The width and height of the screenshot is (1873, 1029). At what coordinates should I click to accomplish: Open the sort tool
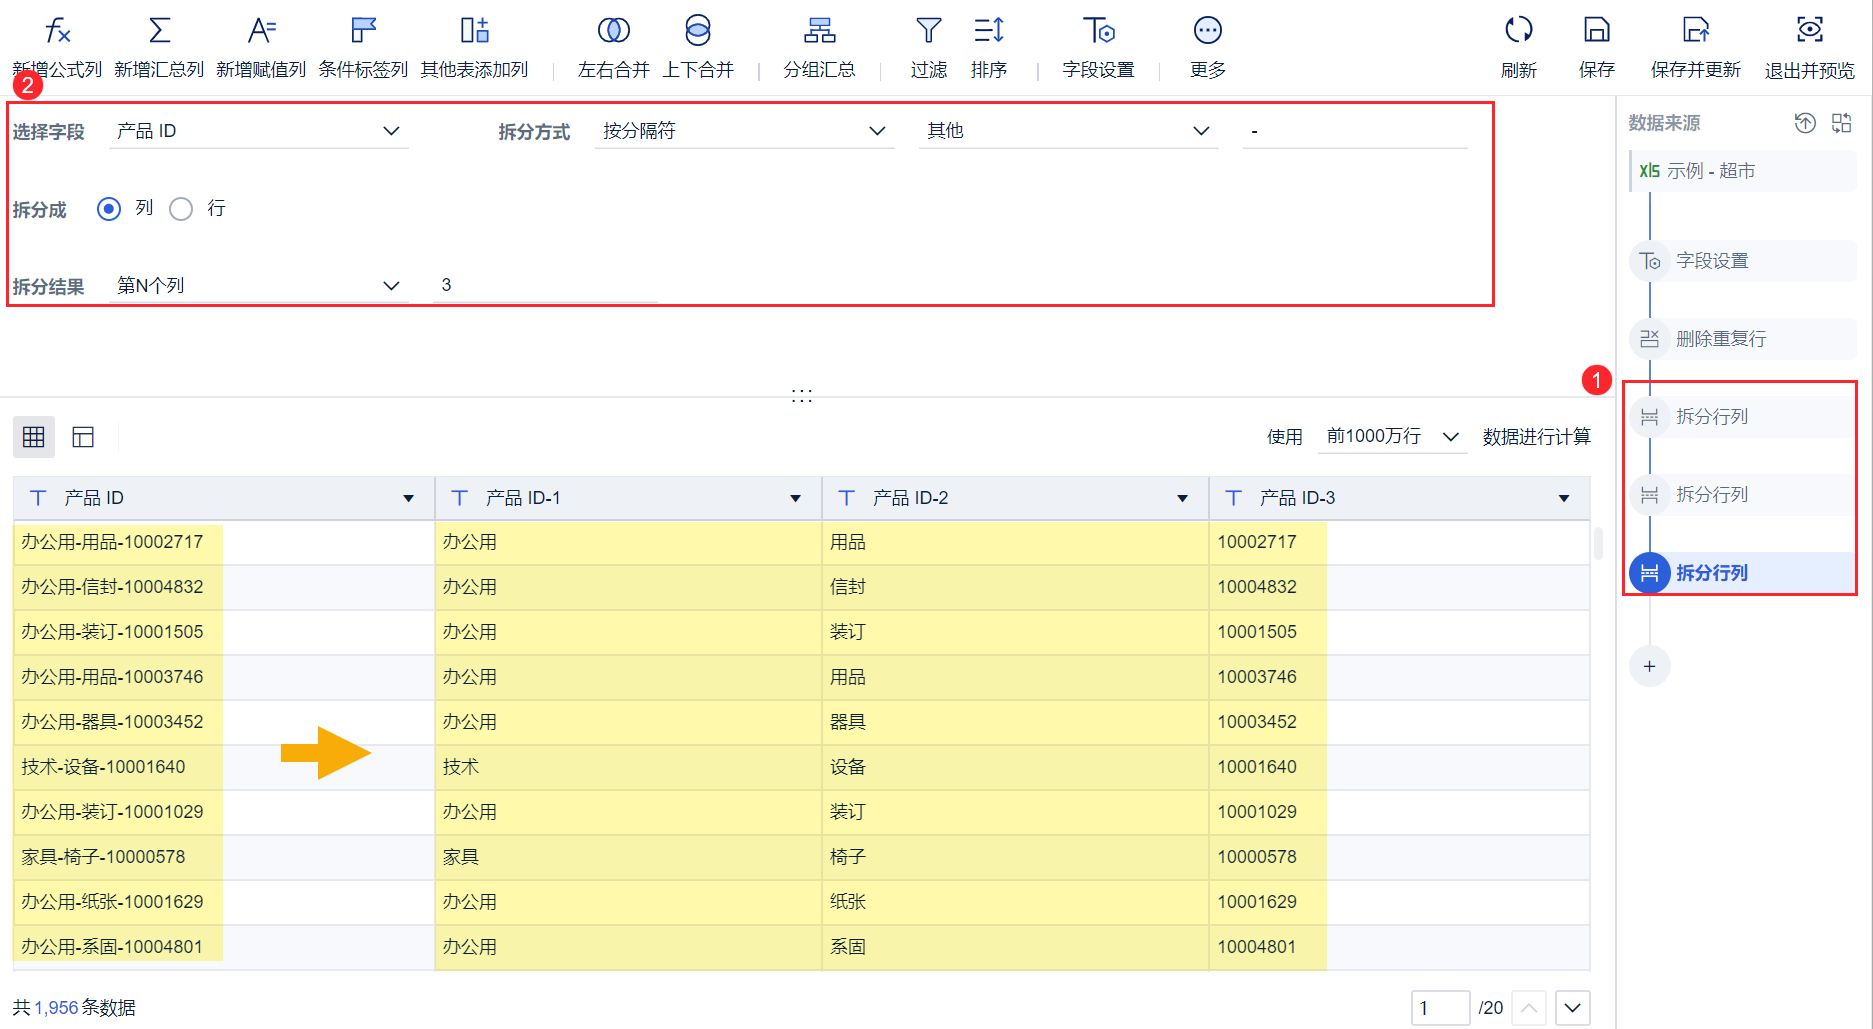point(989,46)
